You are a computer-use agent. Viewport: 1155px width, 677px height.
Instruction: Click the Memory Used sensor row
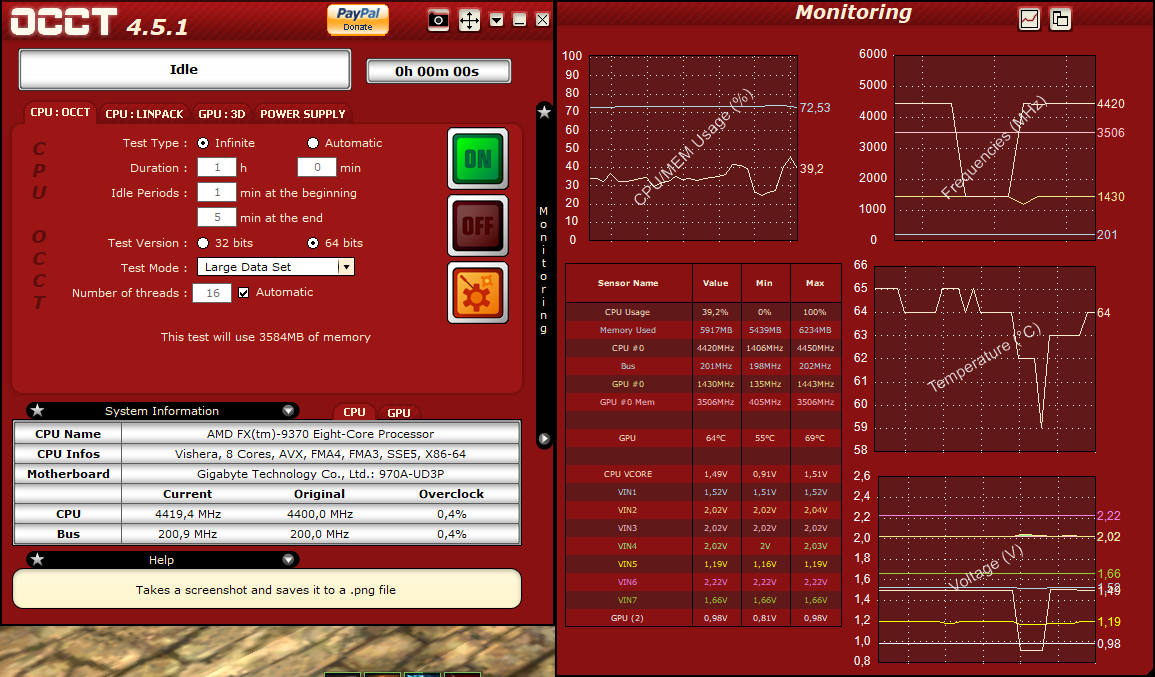click(x=703, y=330)
